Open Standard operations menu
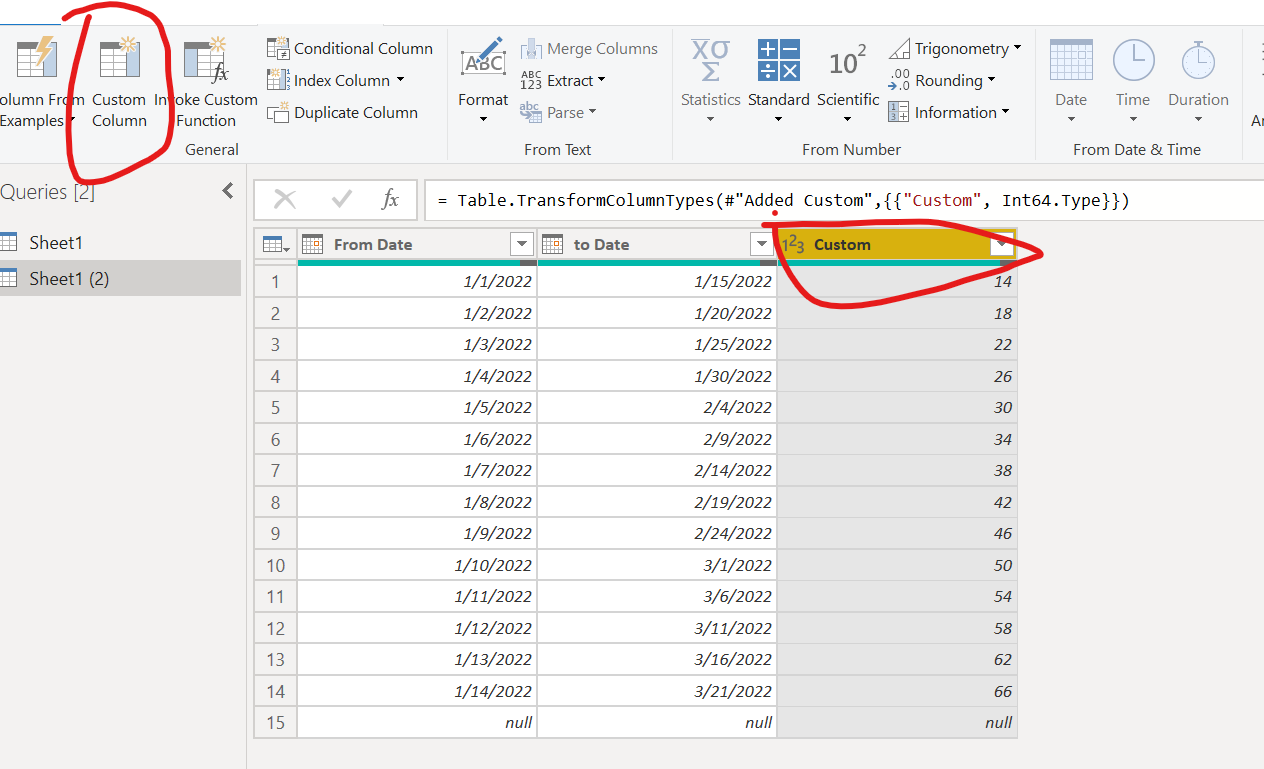 778,80
